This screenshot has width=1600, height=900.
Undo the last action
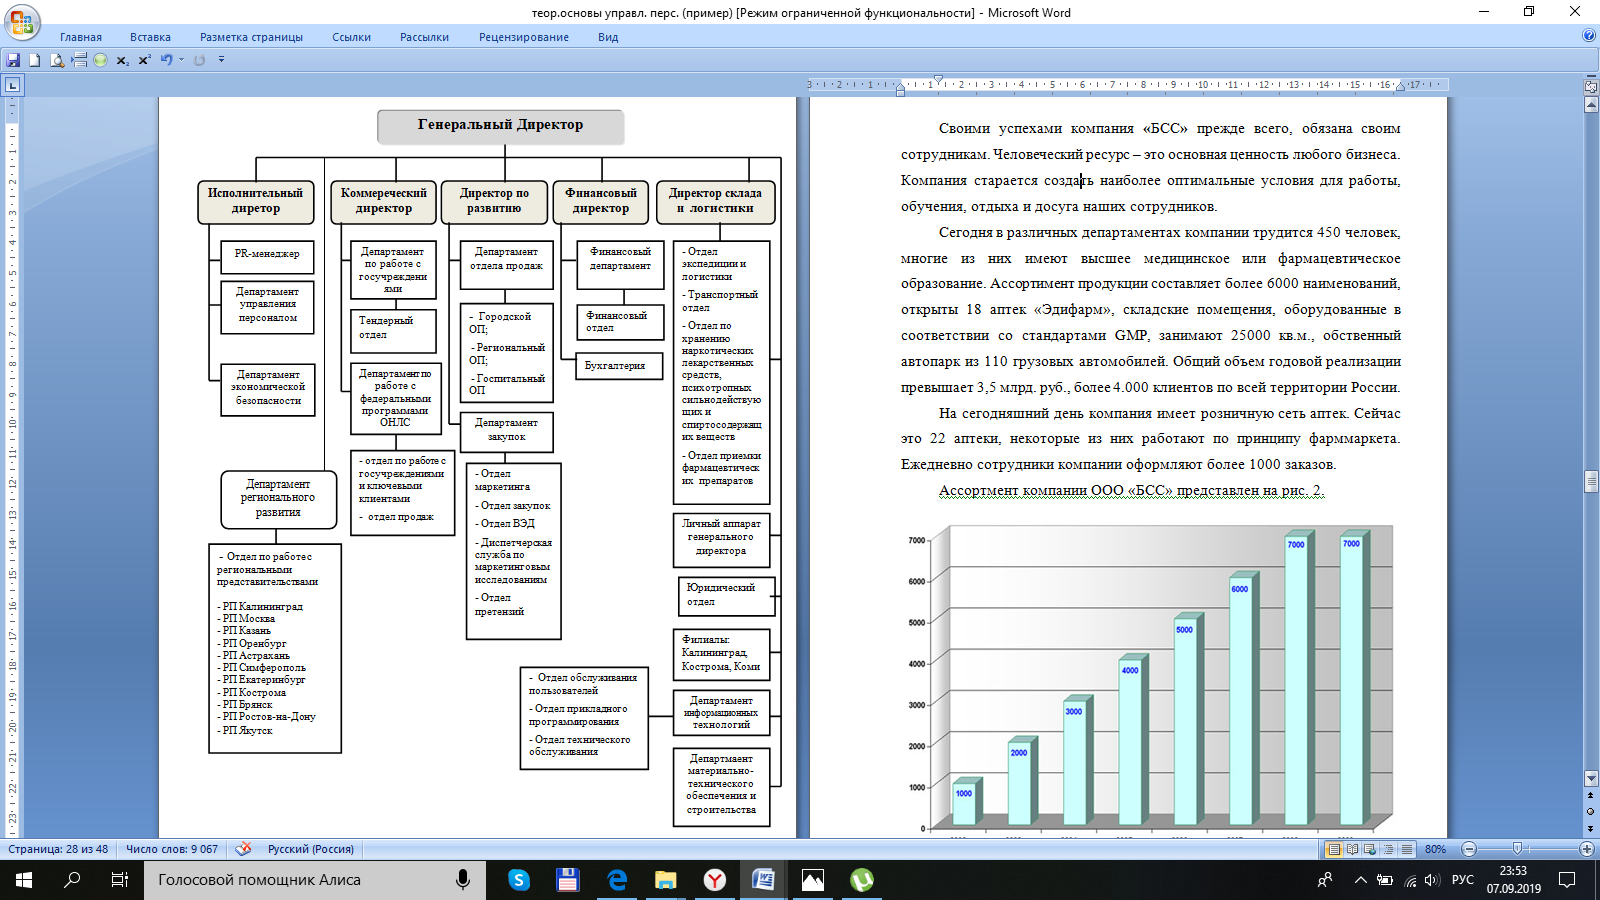(x=167, y=60)
